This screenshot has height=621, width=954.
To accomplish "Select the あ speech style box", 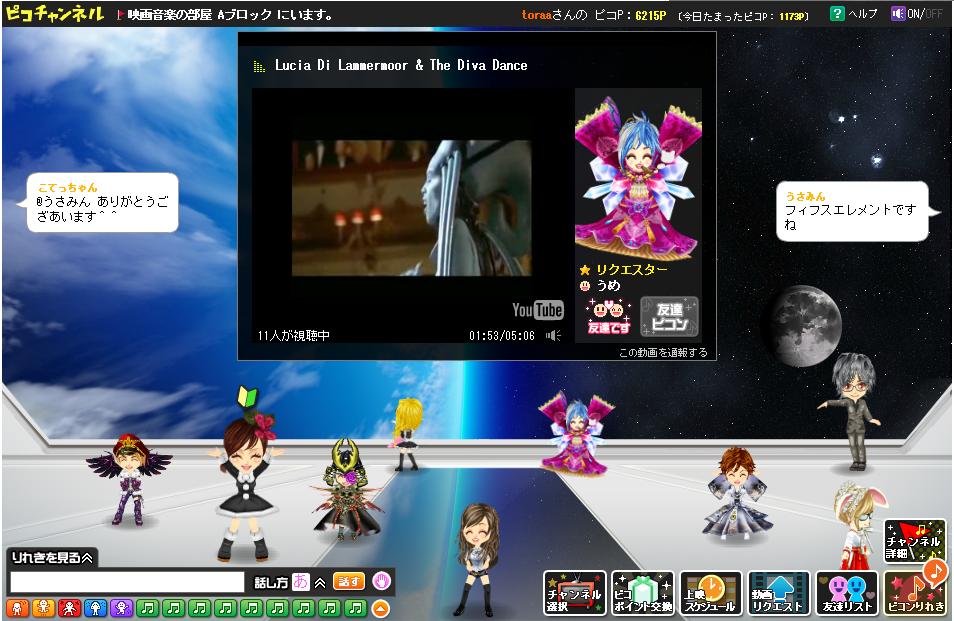I will 301,581.
